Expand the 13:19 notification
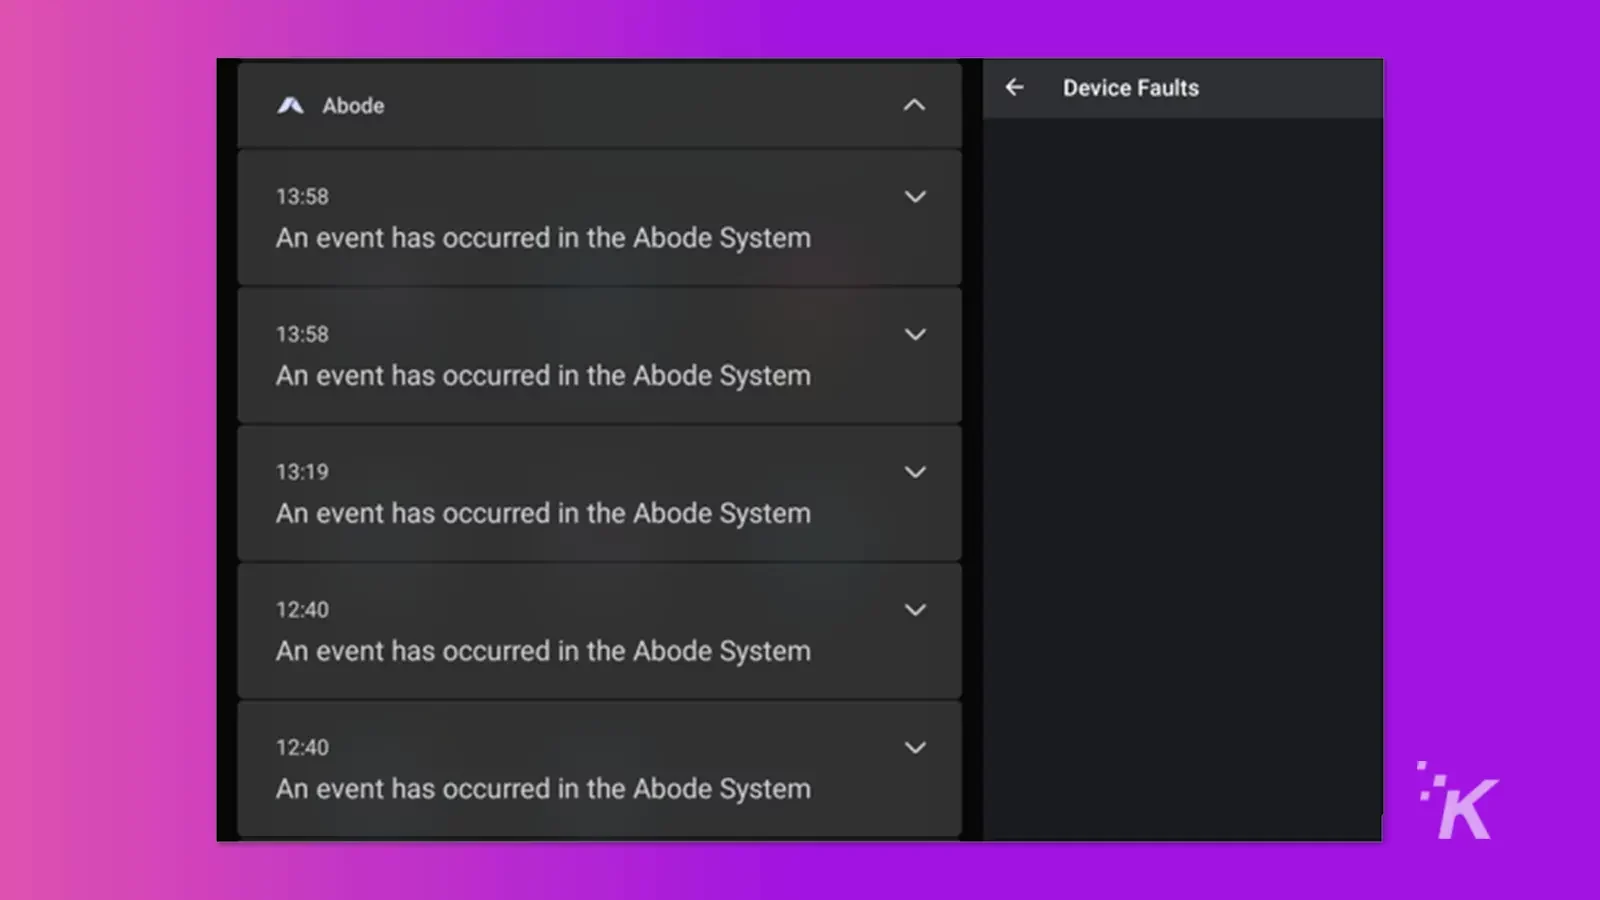This screenshot has height=900, width=1600. (915, 472)
